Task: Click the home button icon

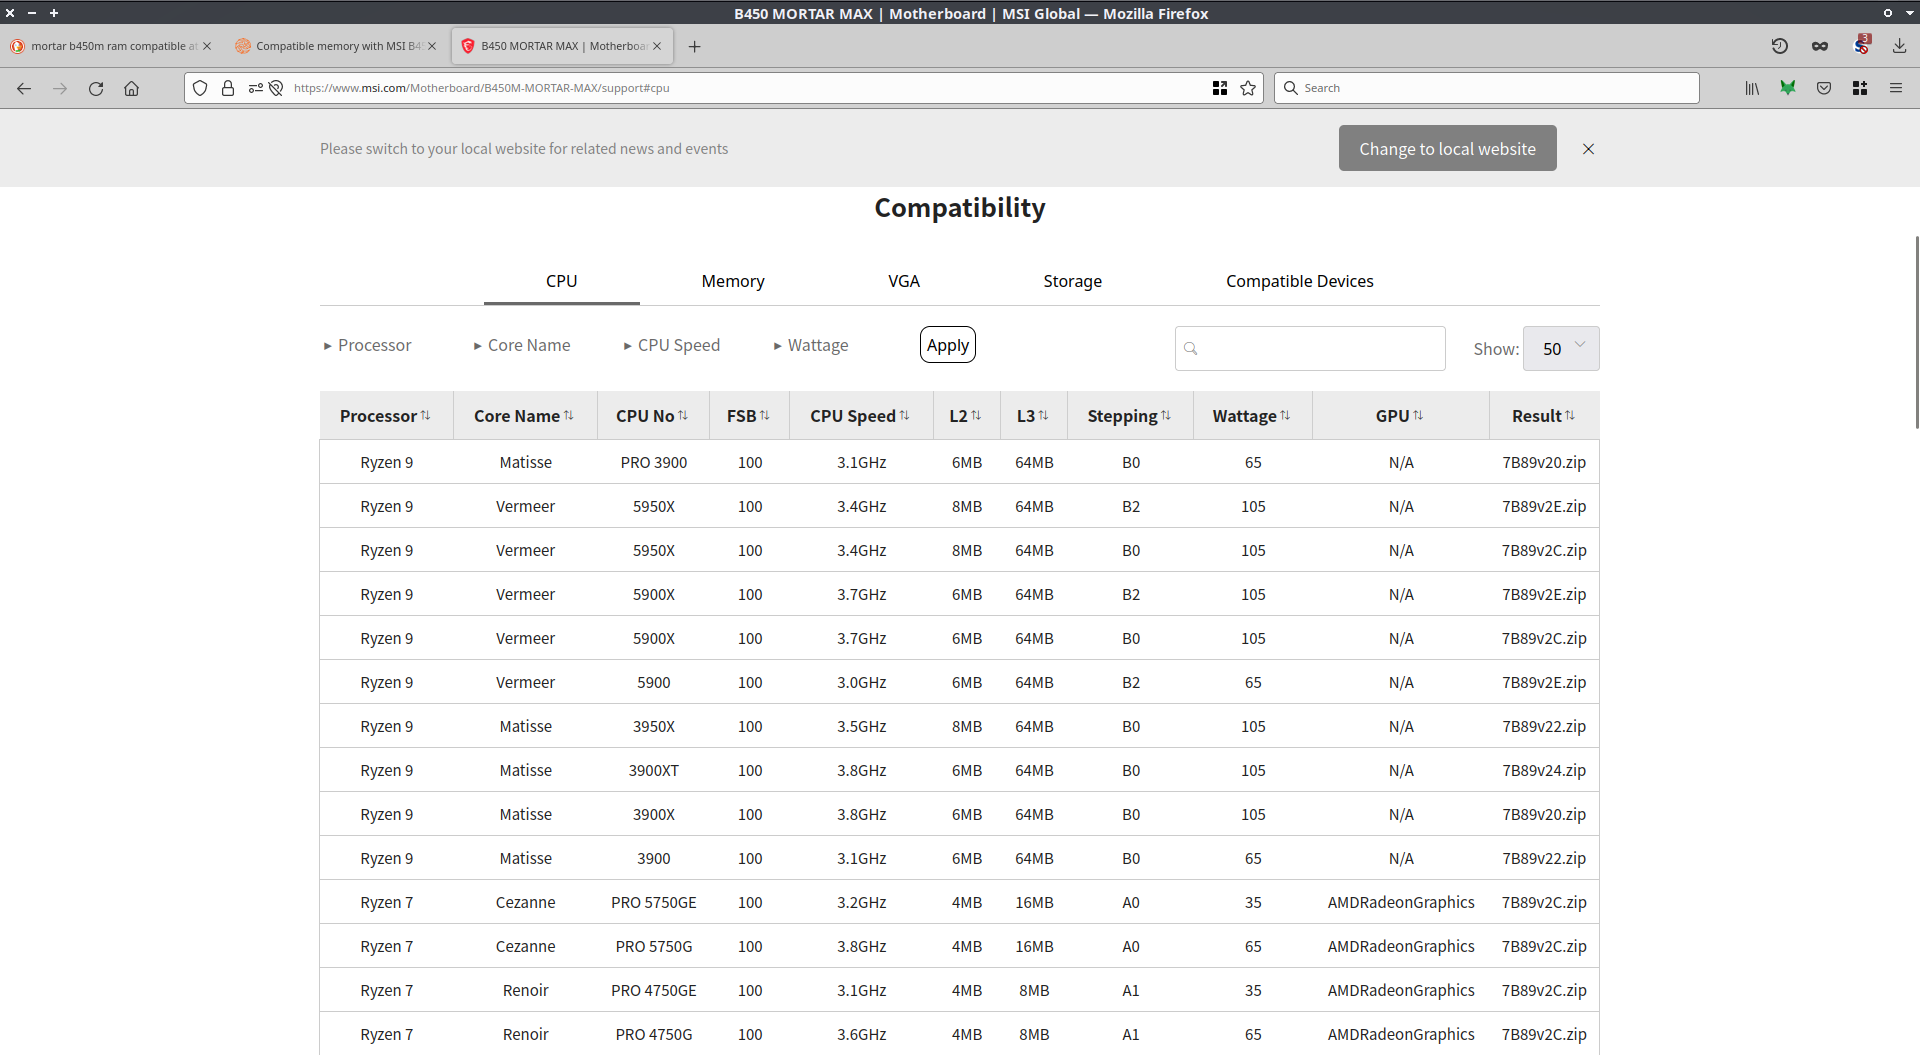Action: pos(131,88)
